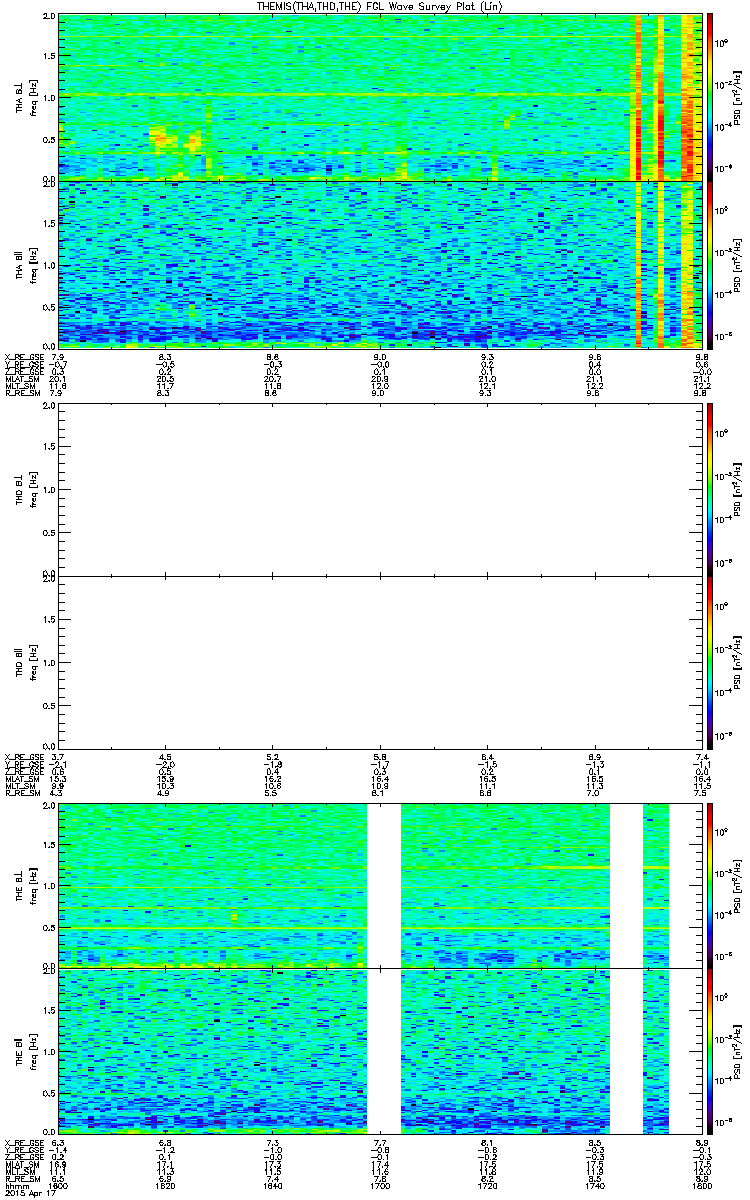
Task: Click the first data gap in THE B⊥
Action: pos(384,884)
